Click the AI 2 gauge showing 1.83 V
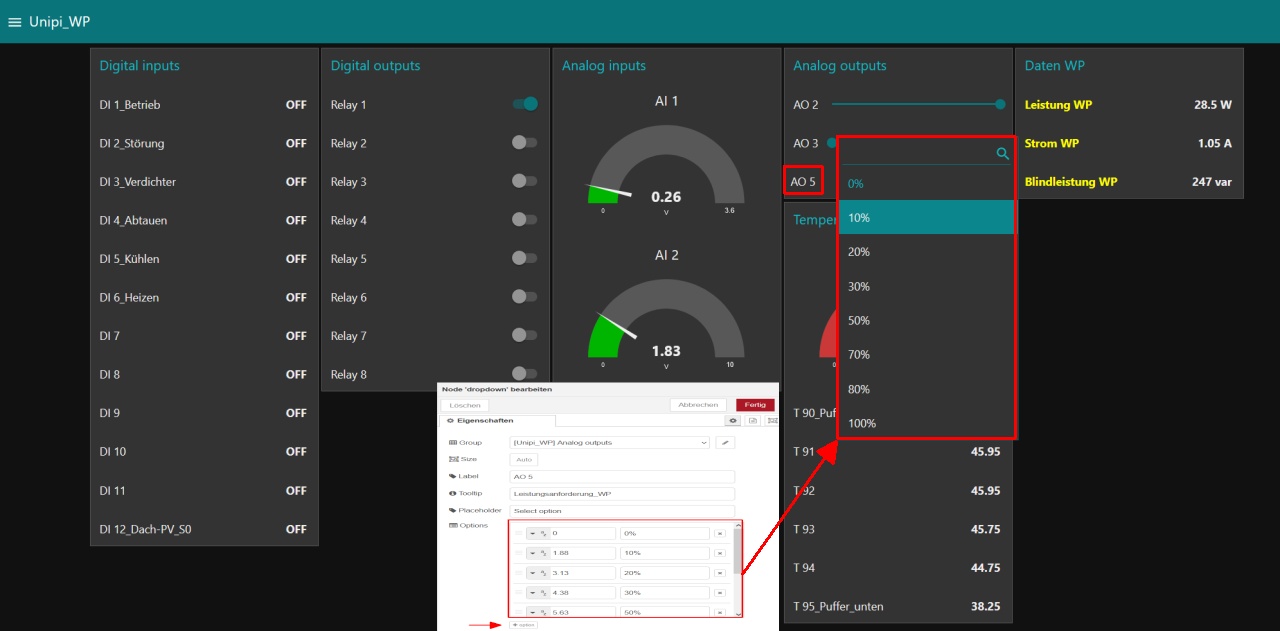Screen dimensions: 1280x631 click(666, 317)
